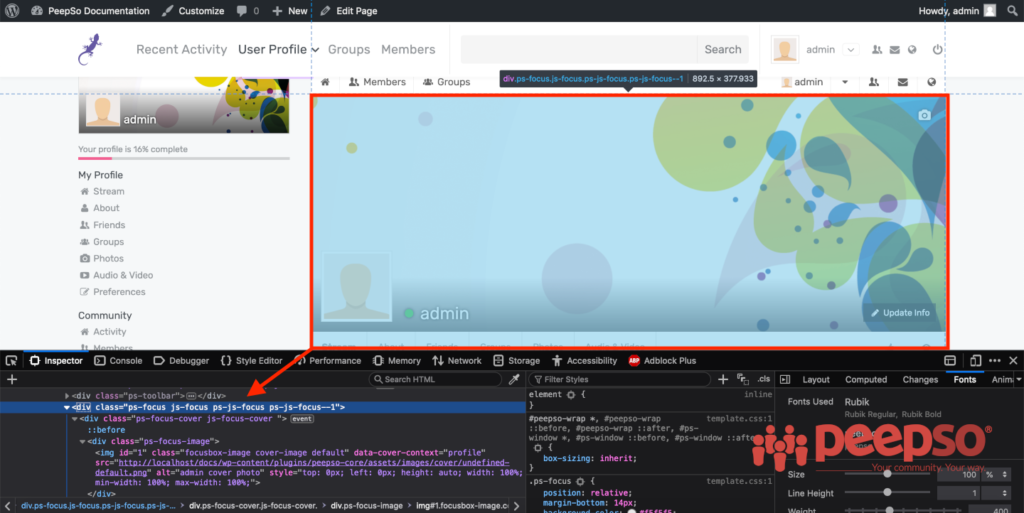The image size is (1024, 513).
Task: Click the eyedropper tool beside Search HTML
Action: click(x=514, y=379)
